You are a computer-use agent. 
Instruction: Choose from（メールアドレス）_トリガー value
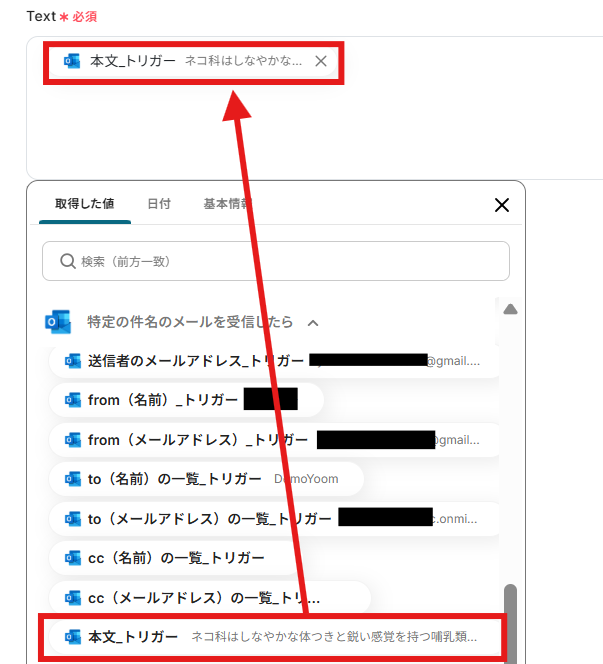tap(274, 440)
